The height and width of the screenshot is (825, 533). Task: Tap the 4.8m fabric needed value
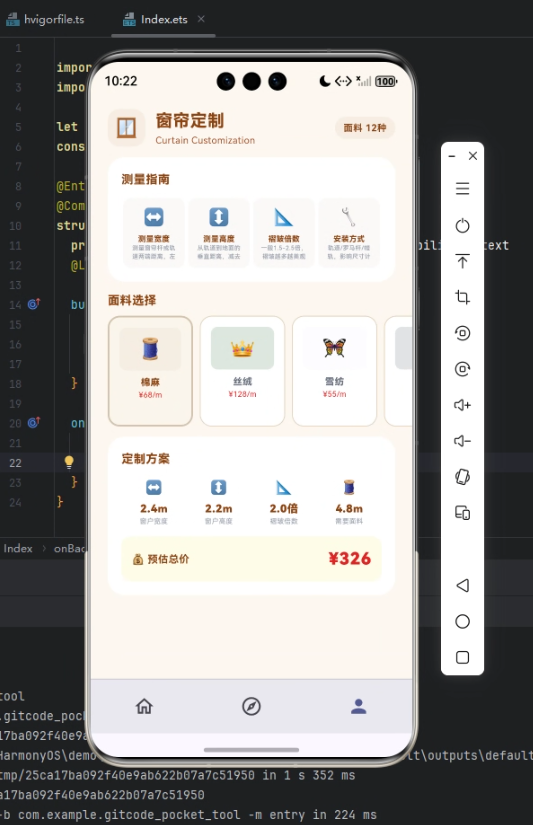point(349,509)
